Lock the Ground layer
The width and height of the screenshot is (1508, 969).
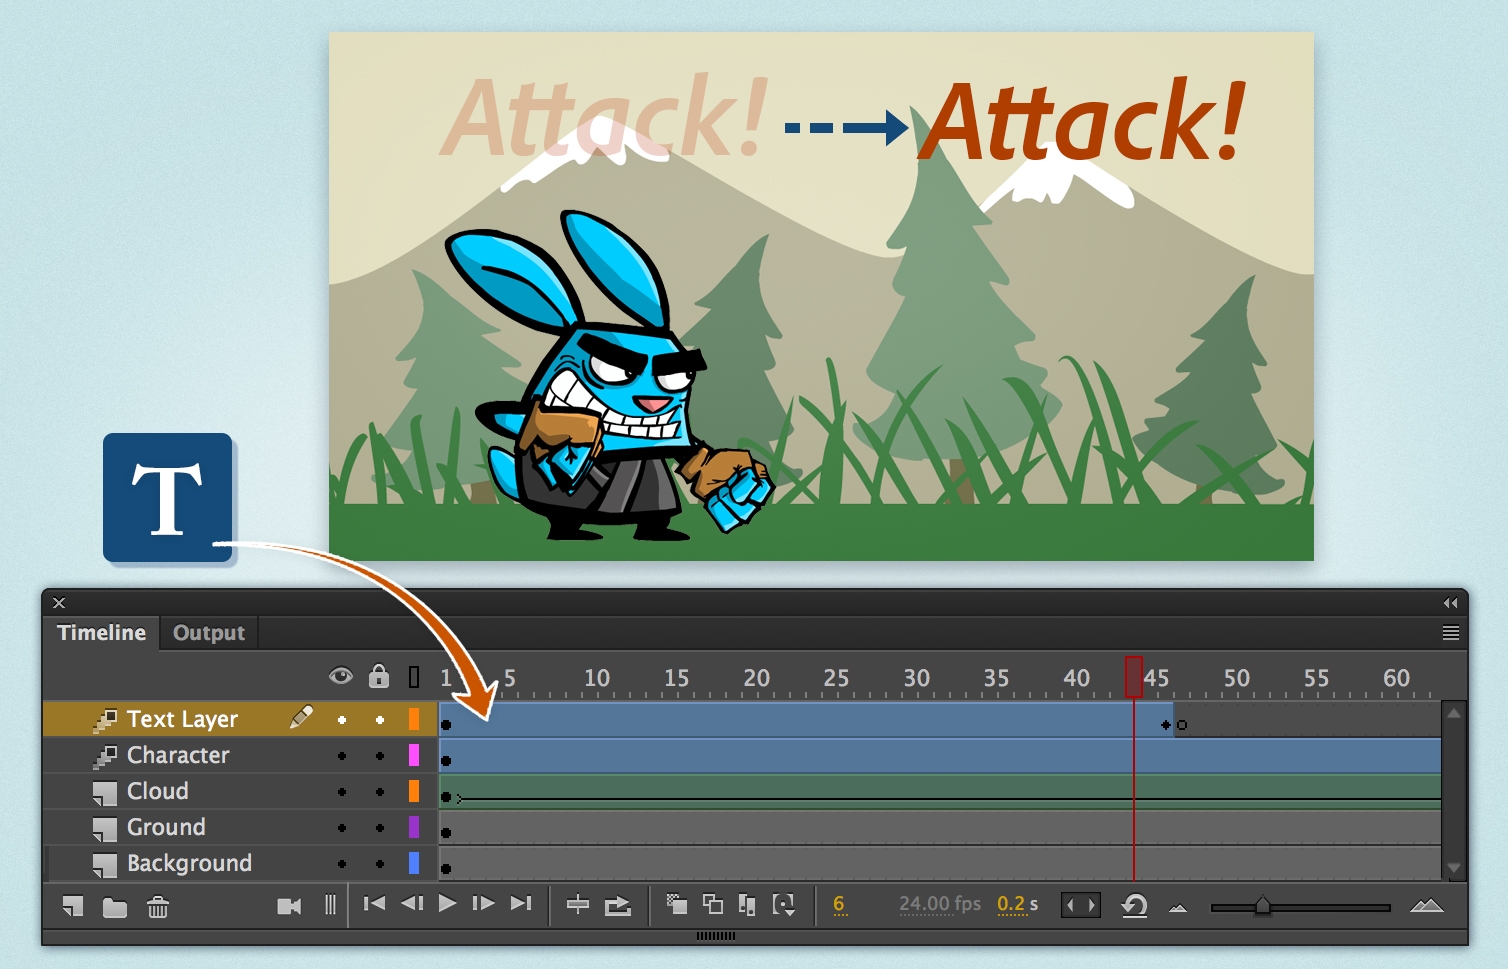379,827
